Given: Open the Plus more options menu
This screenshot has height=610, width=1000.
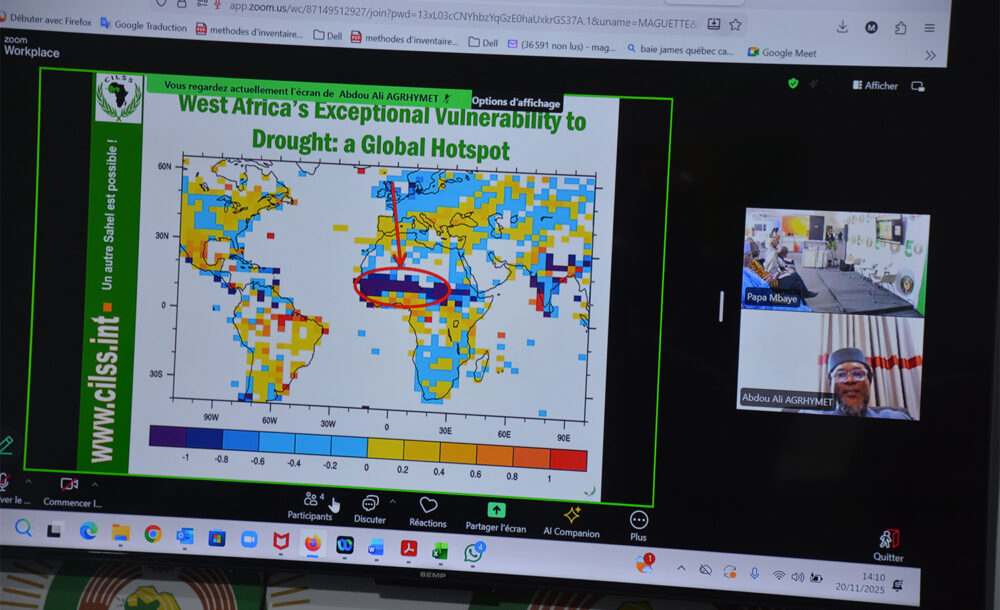Looking at the screenshot, I should pyautogui.click(x=638, y=523).
